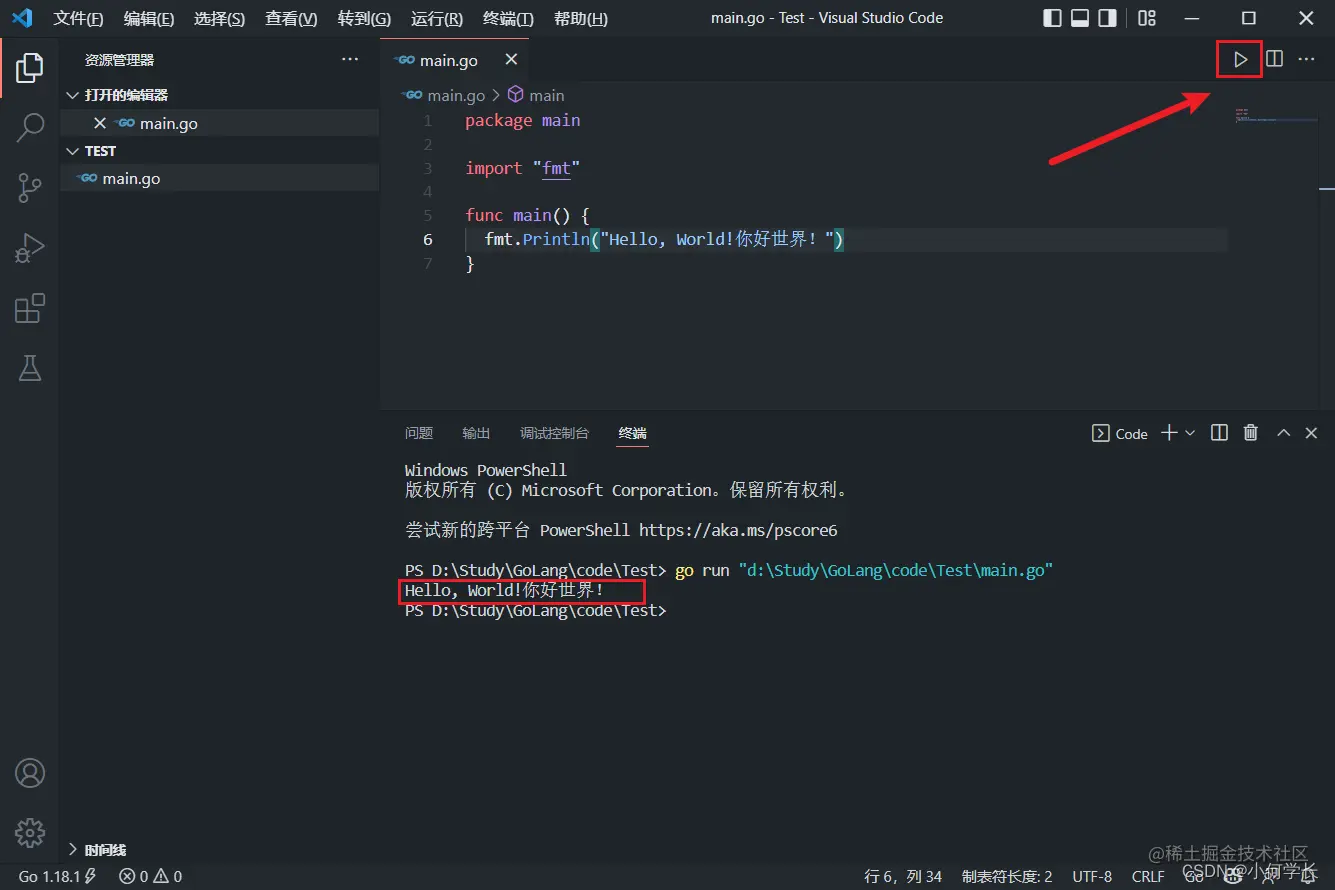Open the new terminal profile dropdown
The width and height of the screenshot is (1335, 890).
[x=1190, y=433]
